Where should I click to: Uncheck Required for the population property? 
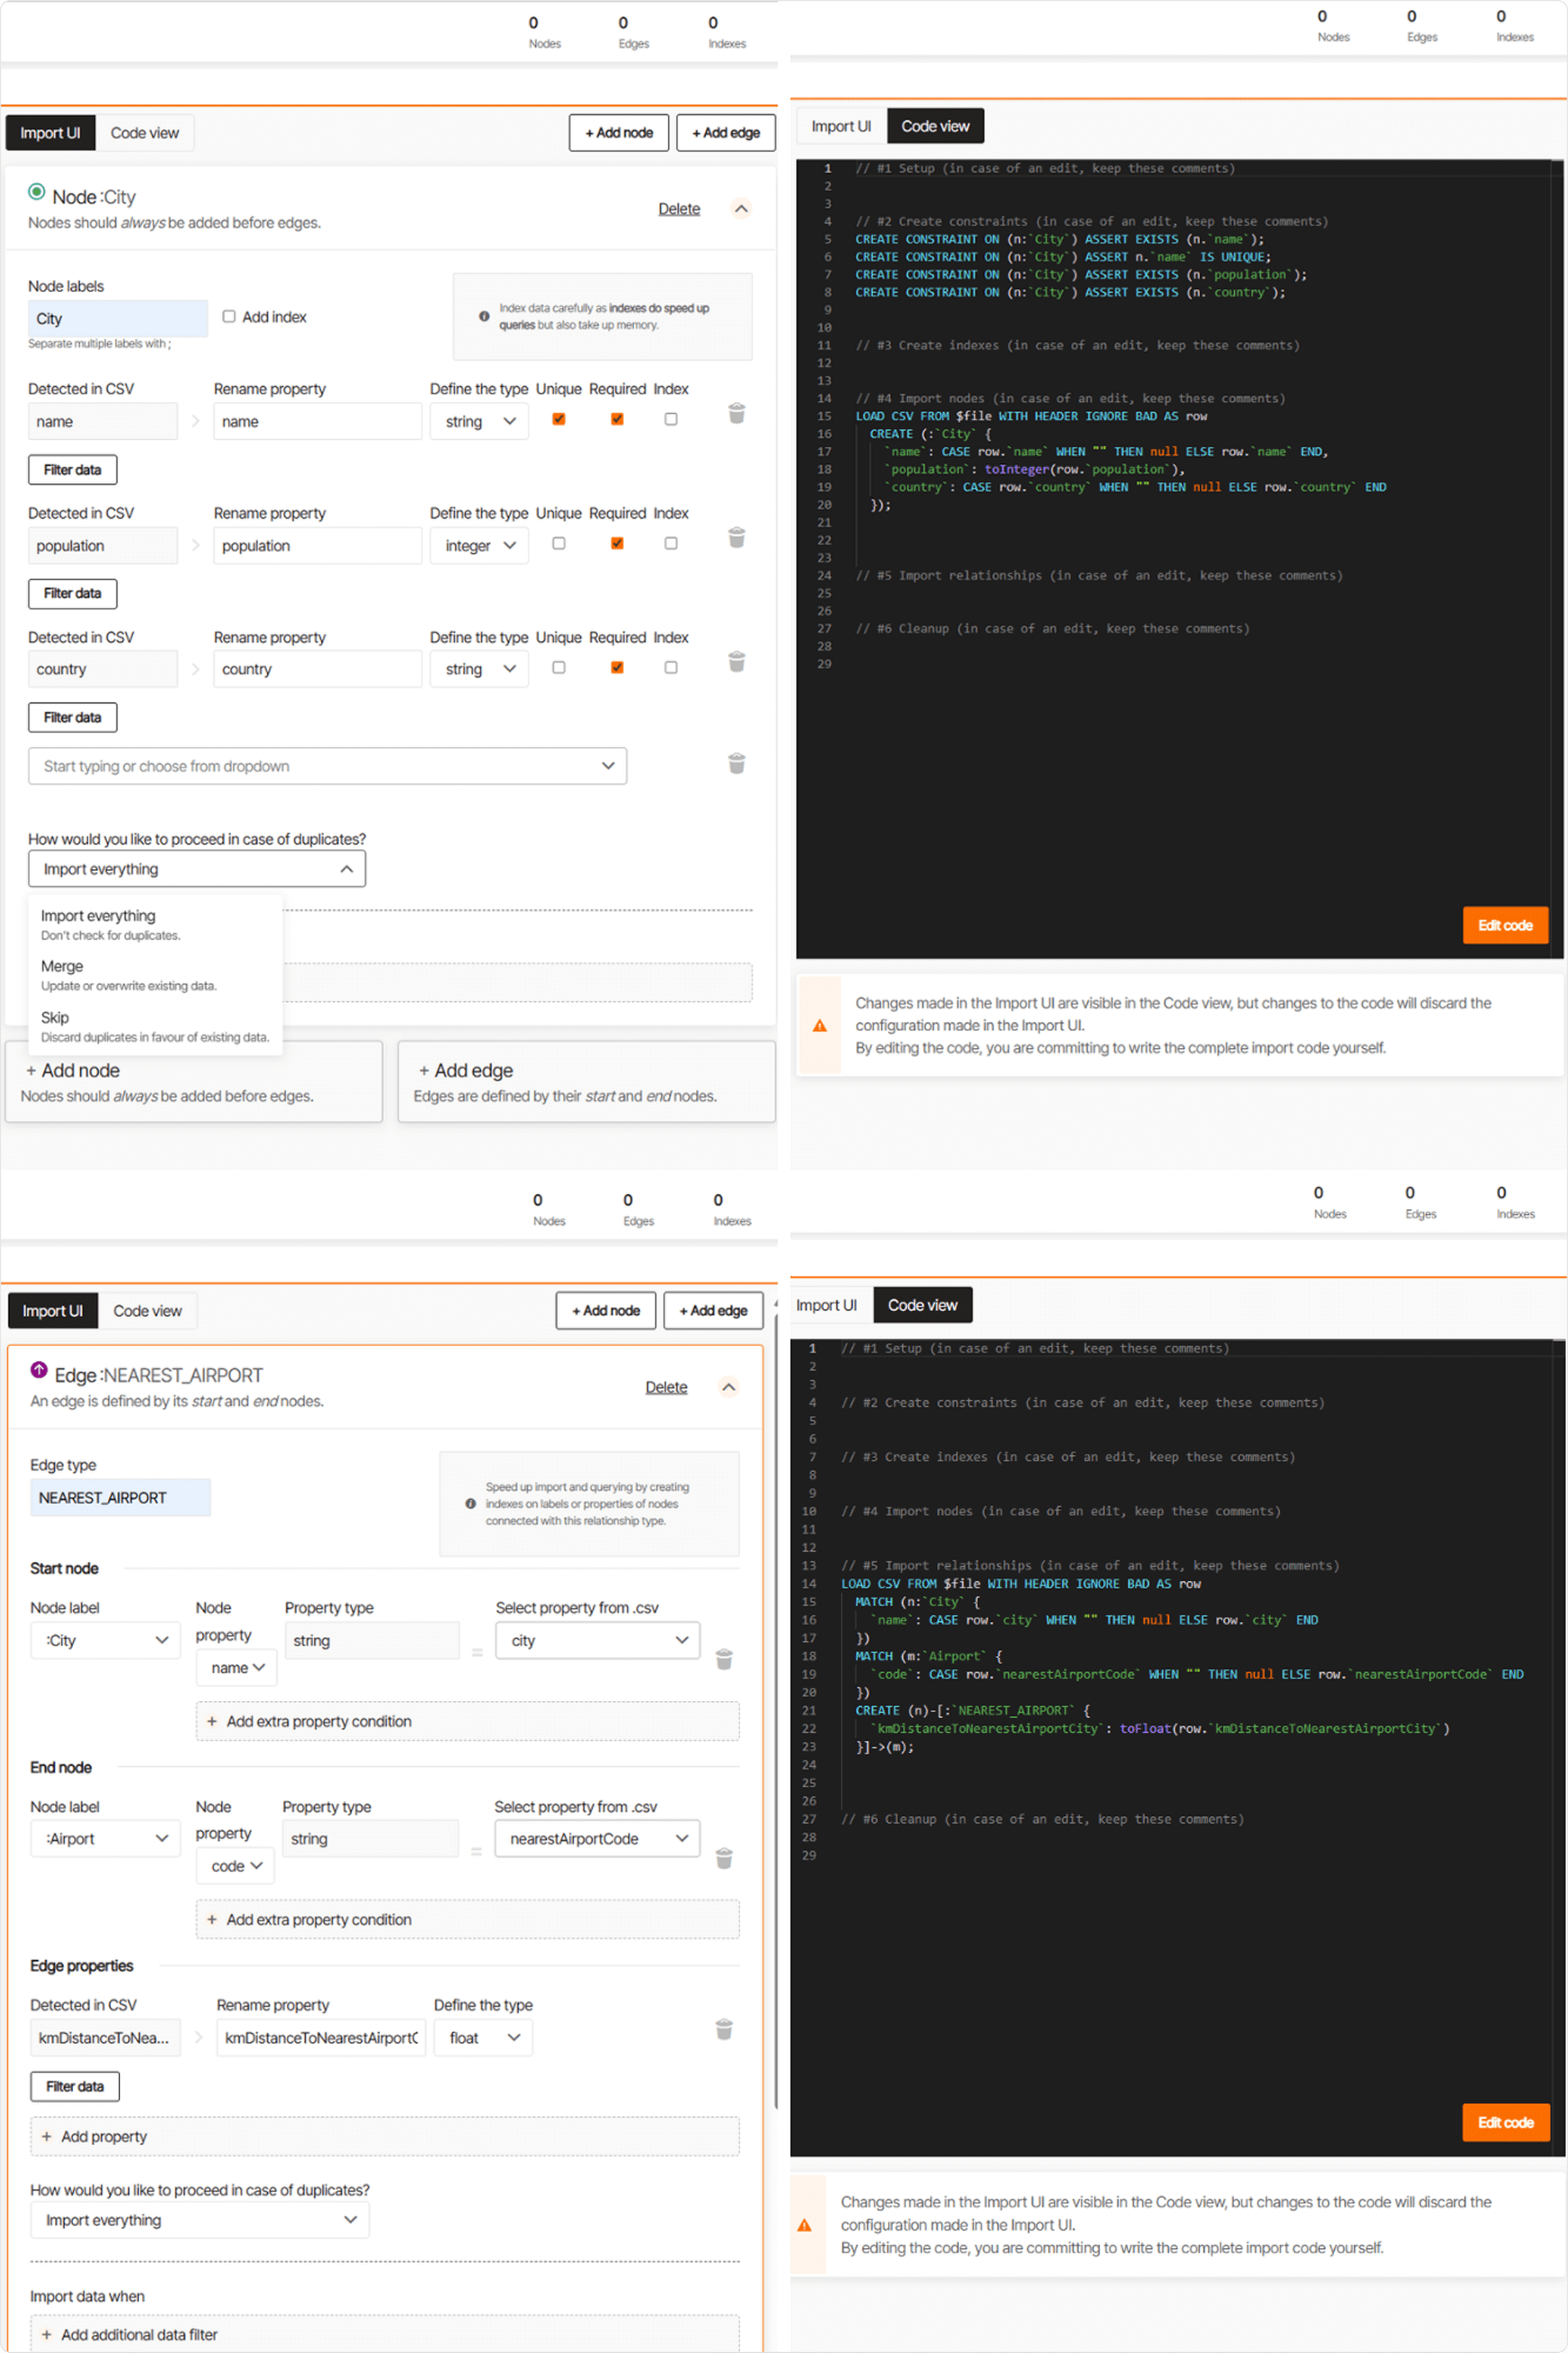(617, 543)
